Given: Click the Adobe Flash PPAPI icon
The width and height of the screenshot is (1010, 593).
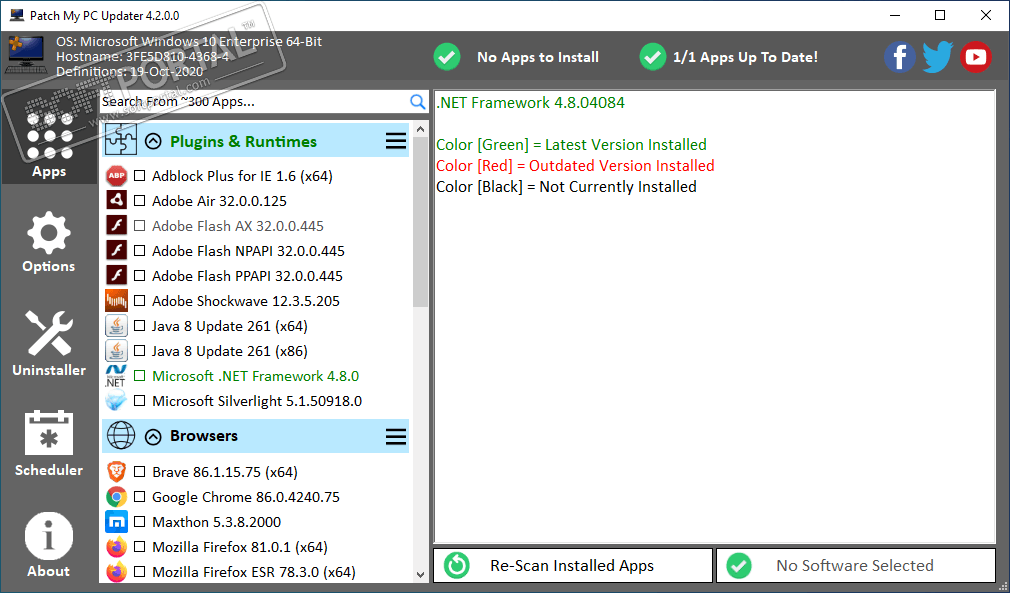Looking at the screenshot, I should coord(117,276).
